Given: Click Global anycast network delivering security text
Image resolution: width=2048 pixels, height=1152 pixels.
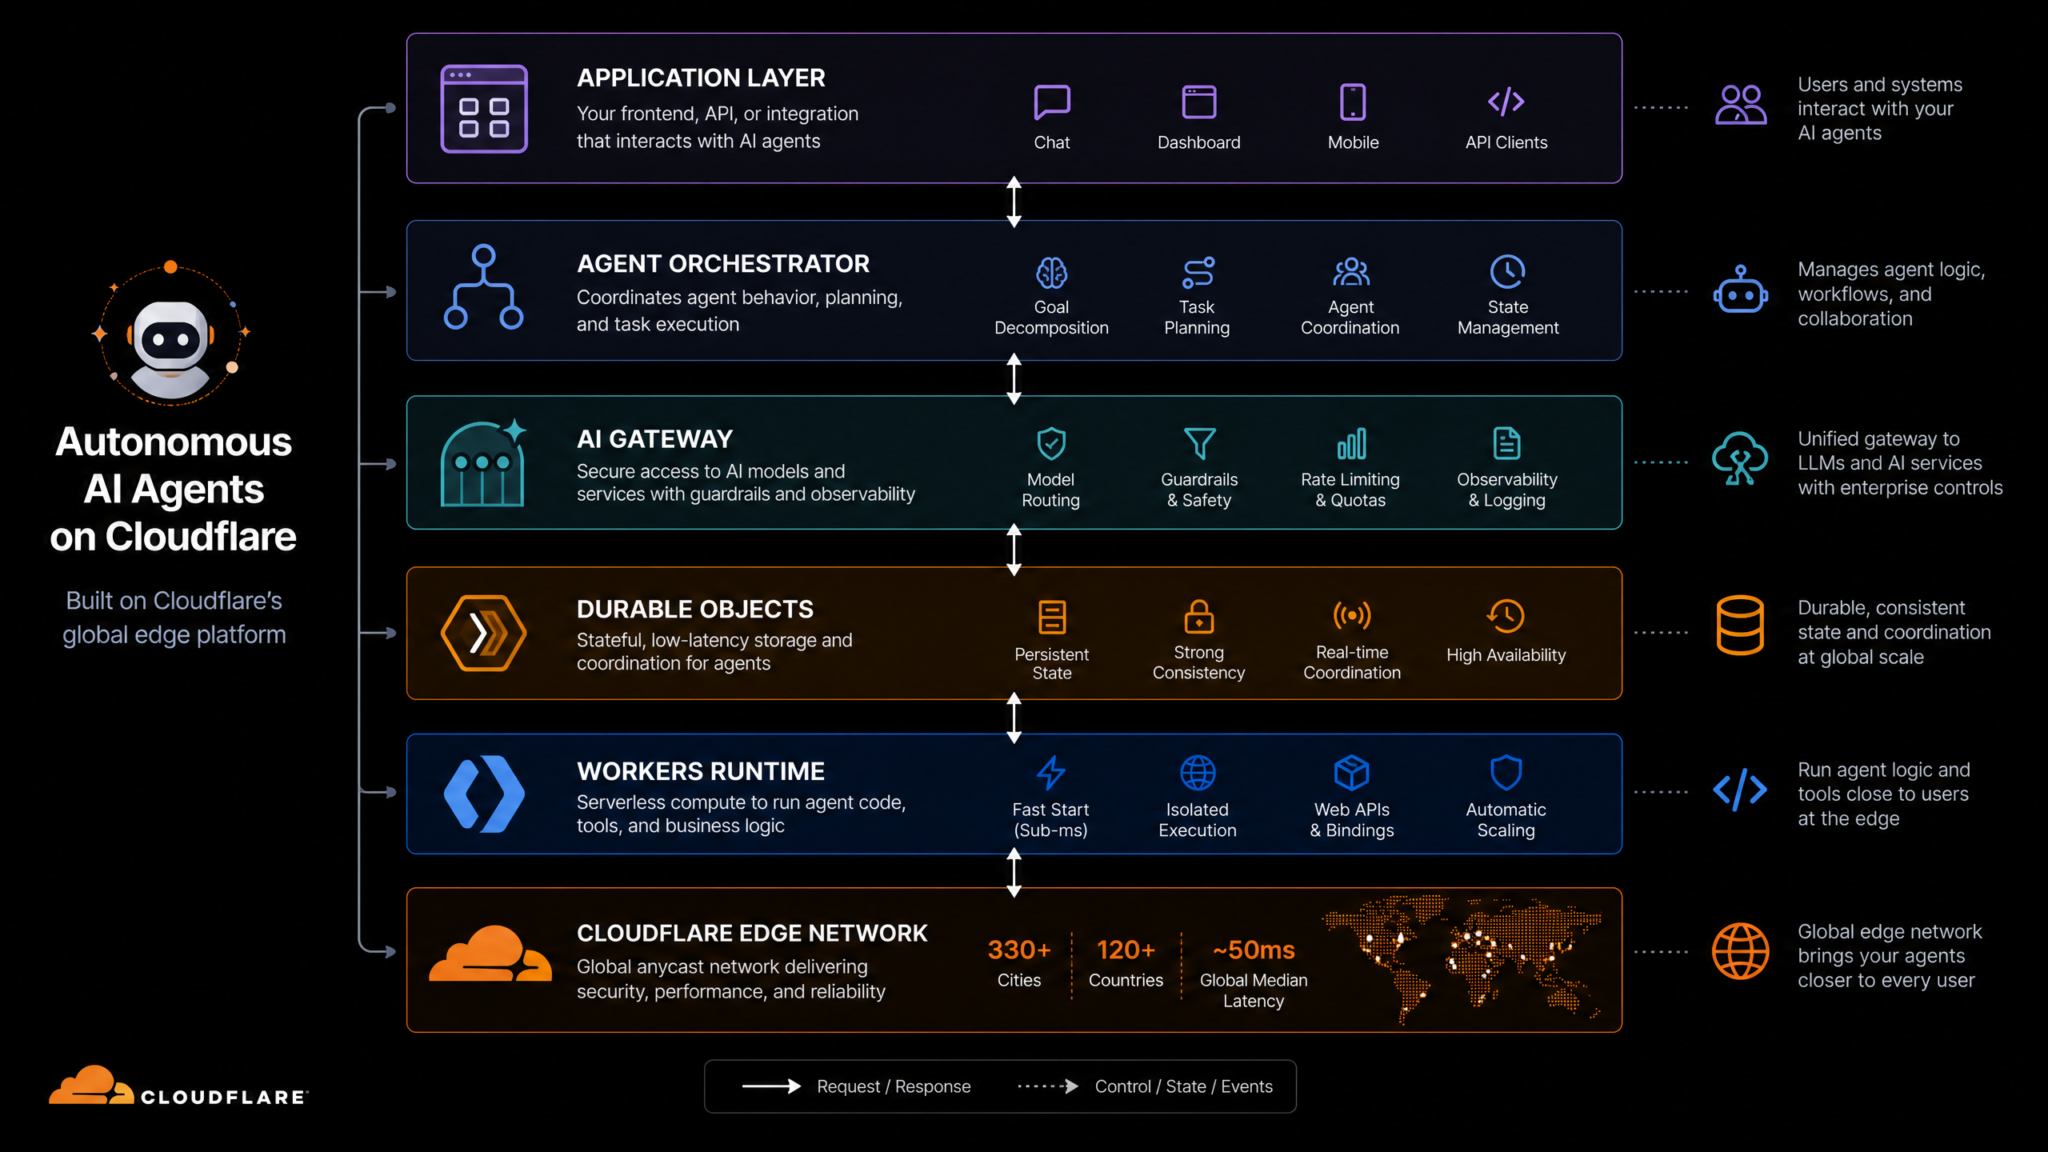Looking at the screenshot, I should point(731,979).
